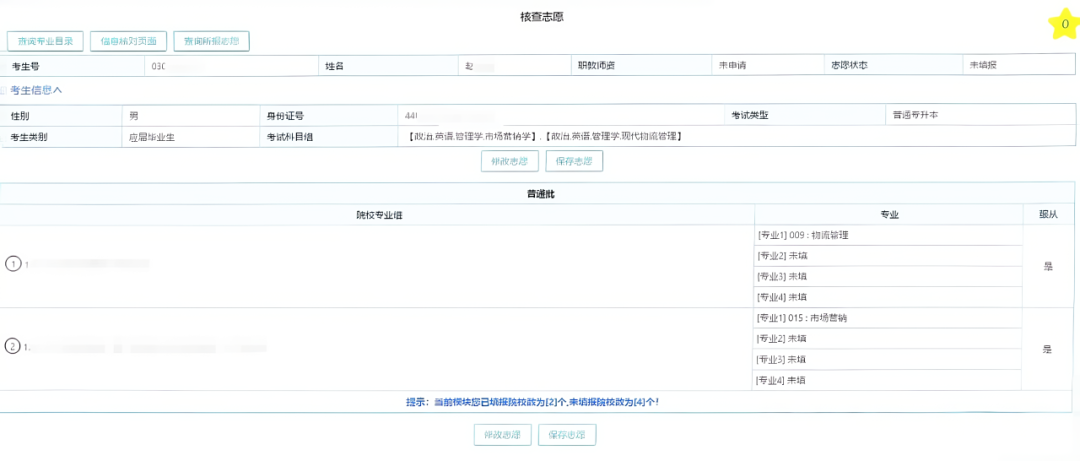The width and height of the screenshot is (1080, 461).
Task: Click the 普通批 batch header
Action: 540,193
